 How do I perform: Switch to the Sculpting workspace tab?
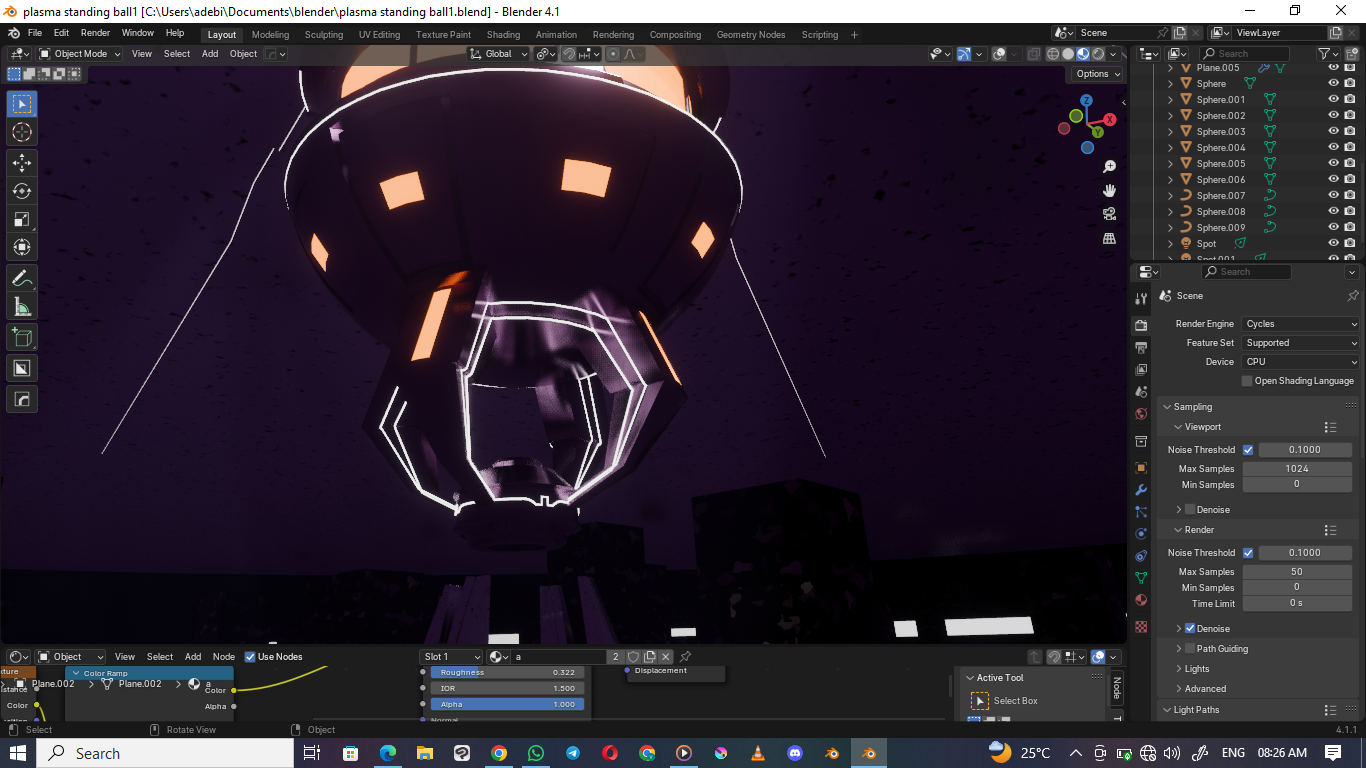323,34
